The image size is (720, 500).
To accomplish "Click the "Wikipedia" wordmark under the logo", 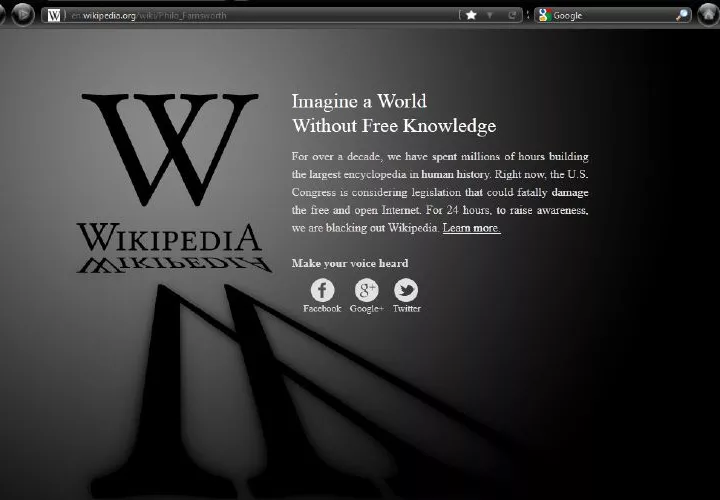I will (x=168, y=238).
